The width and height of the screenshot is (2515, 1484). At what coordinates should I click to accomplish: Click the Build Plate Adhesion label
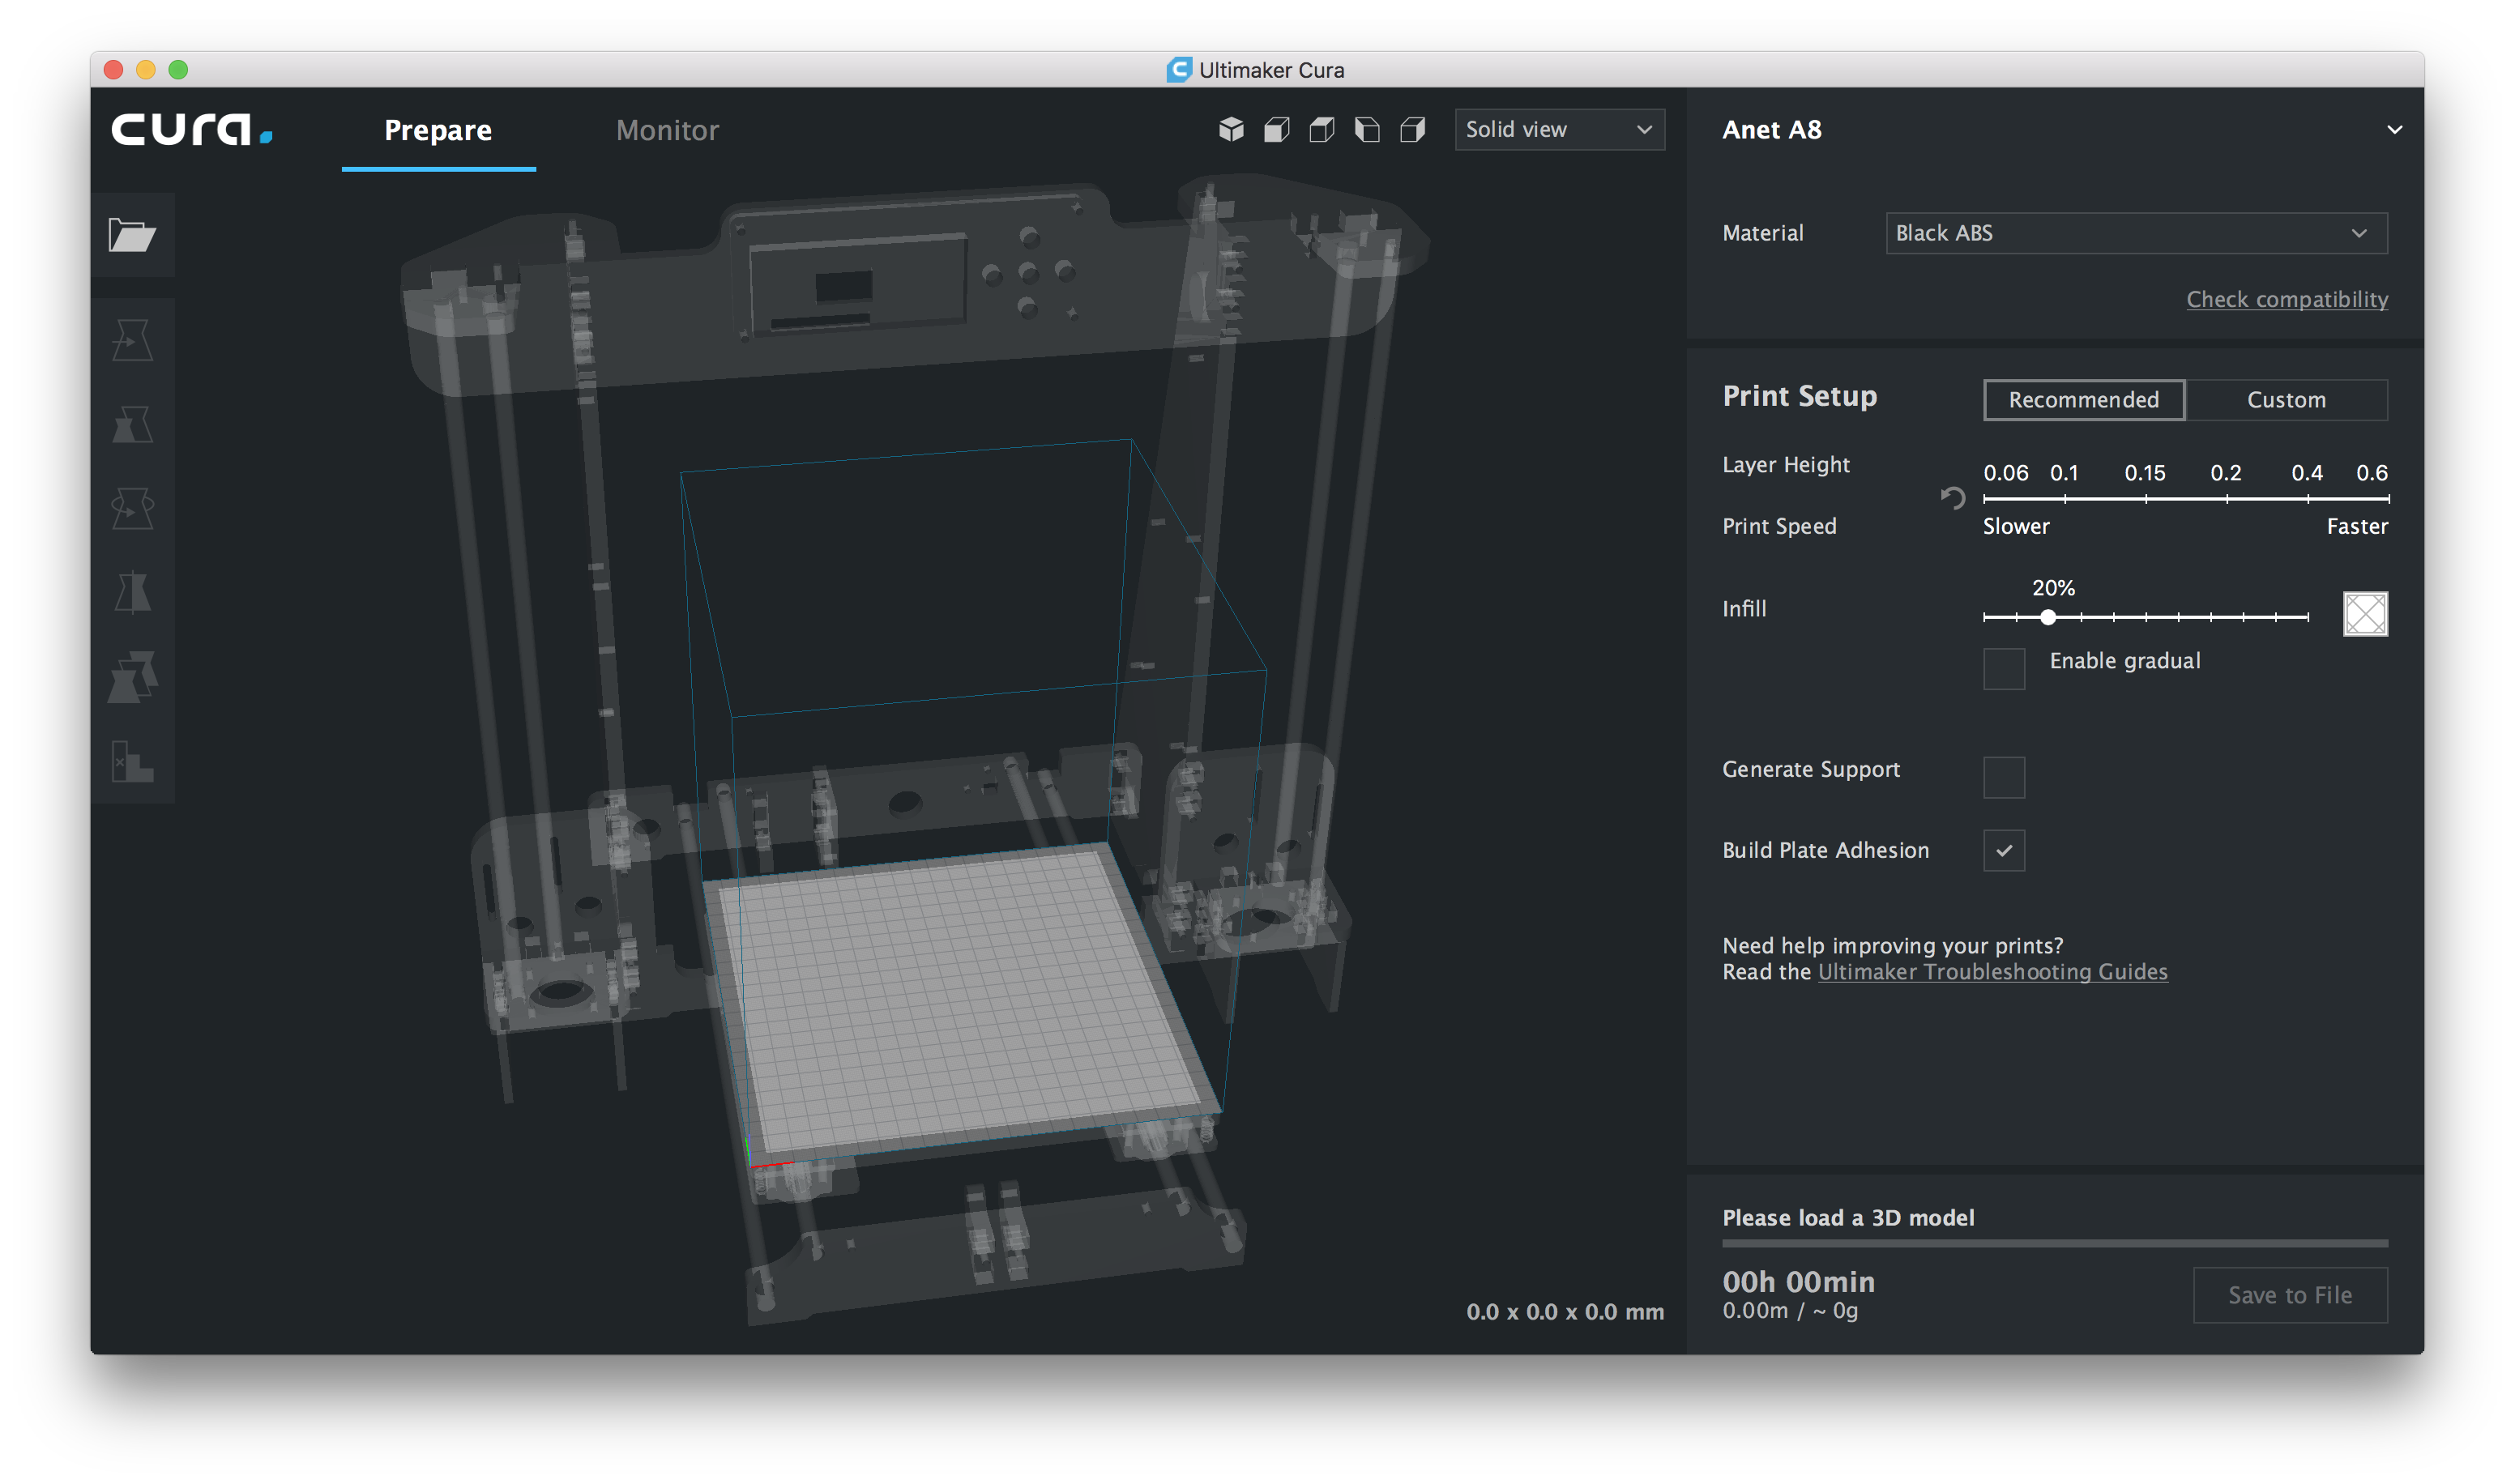click(x=1825, y=850)
